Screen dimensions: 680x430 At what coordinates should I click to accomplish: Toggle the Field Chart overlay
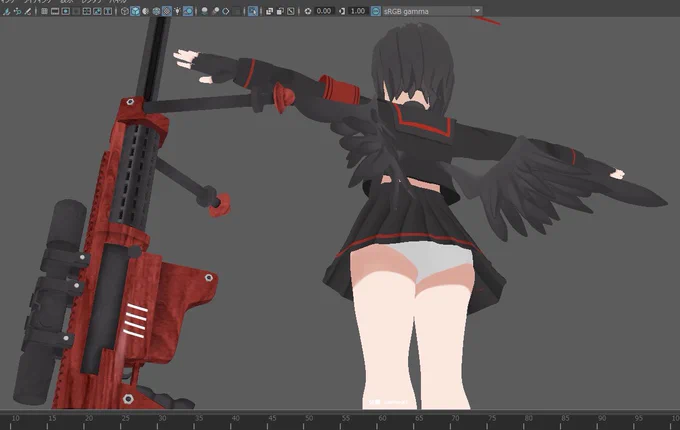click(x=87, y=11)
